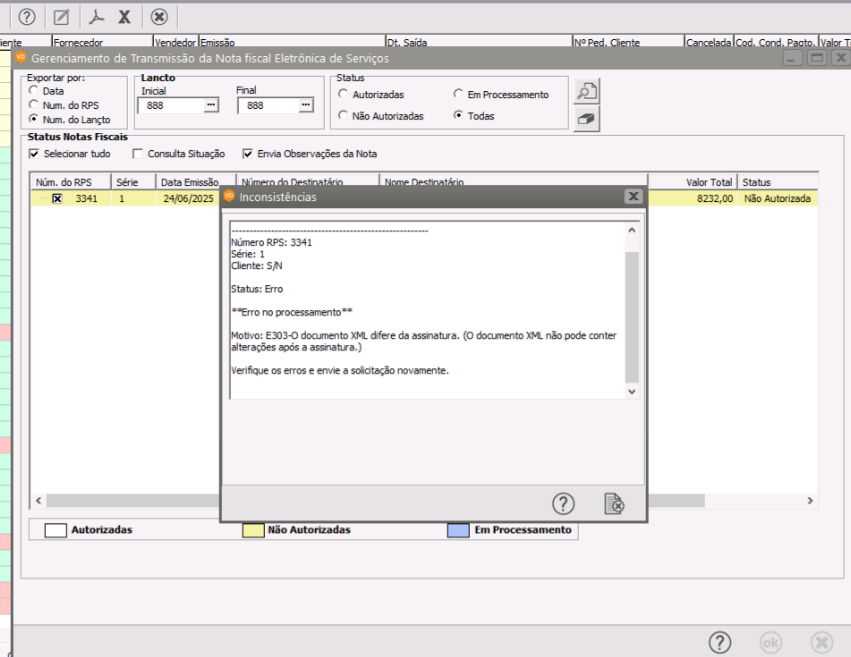
Task: Open the lookup button beside the Inicial field
Action: coord(210,105)
